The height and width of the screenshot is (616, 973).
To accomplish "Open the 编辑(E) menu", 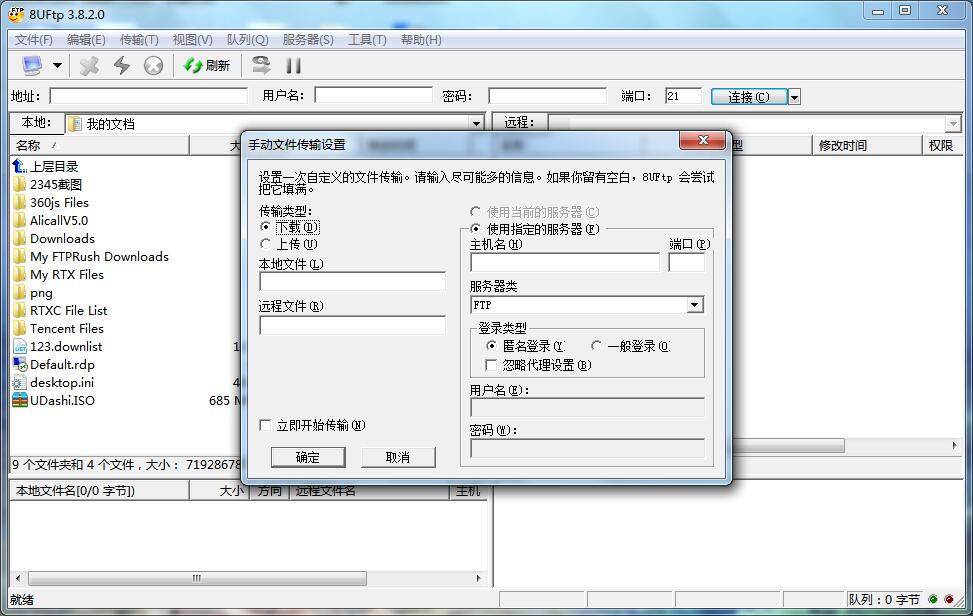I will pos(86,40).
